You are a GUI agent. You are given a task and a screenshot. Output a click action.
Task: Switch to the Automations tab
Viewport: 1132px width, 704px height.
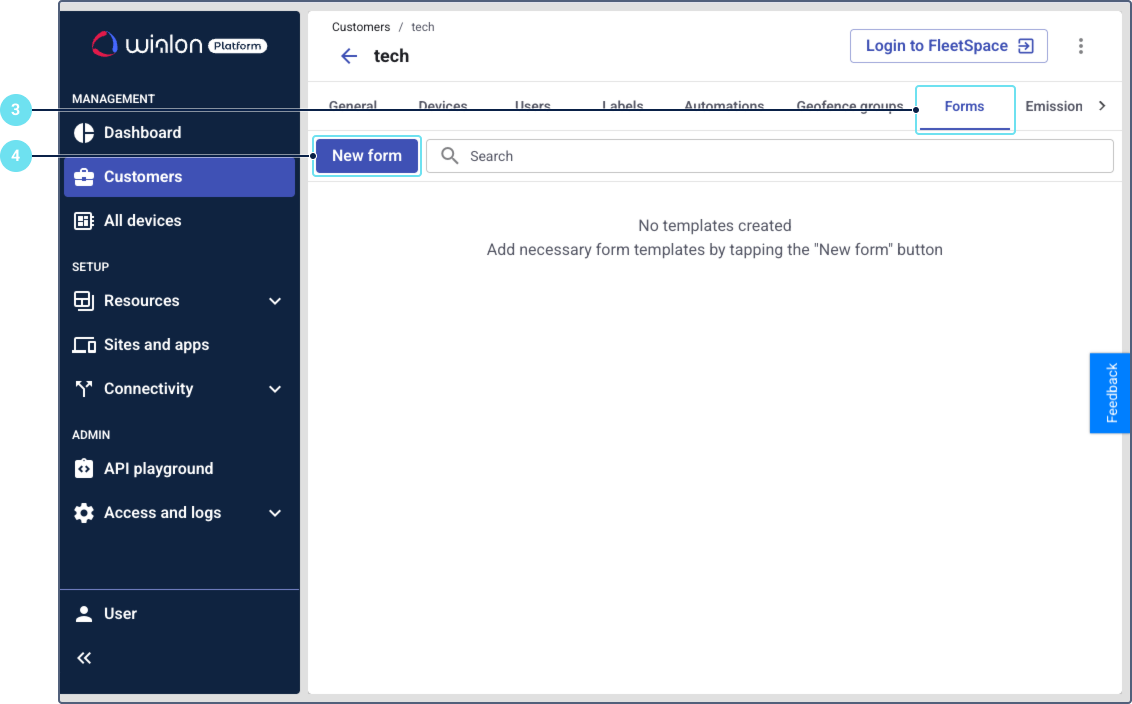tap(724, 107)
